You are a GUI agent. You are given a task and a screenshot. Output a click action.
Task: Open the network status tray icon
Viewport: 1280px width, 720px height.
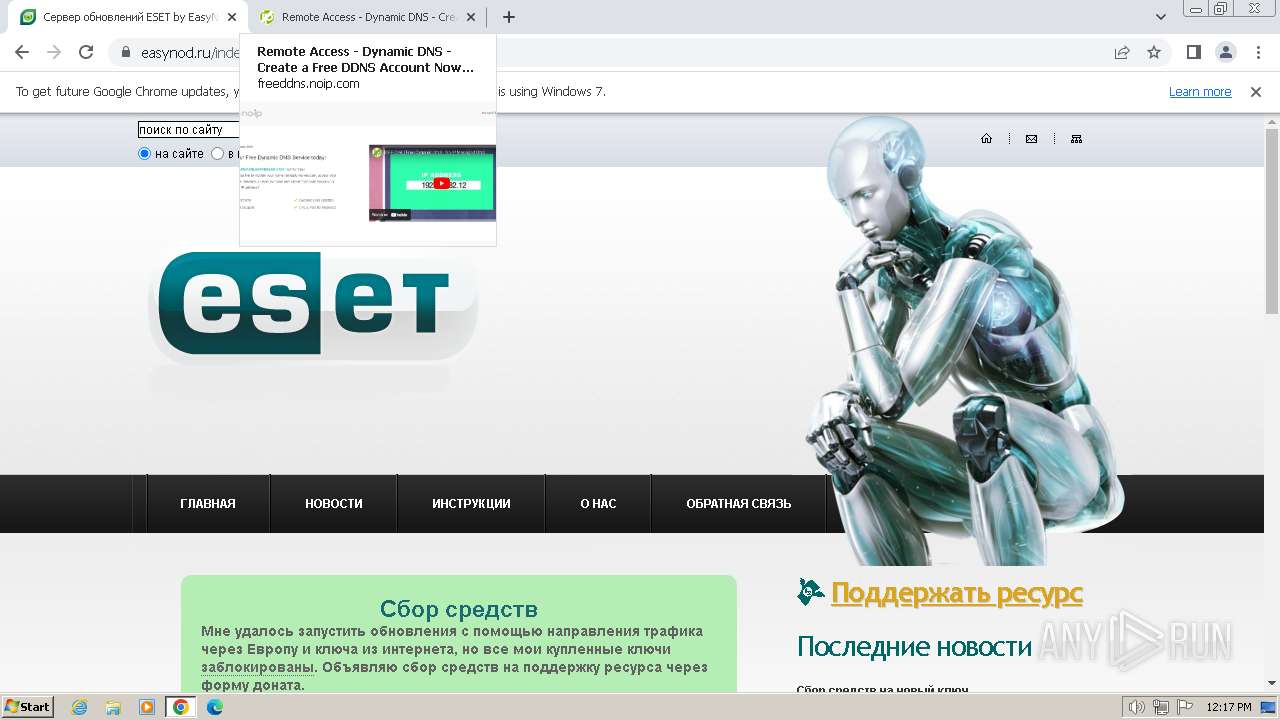1160,707
